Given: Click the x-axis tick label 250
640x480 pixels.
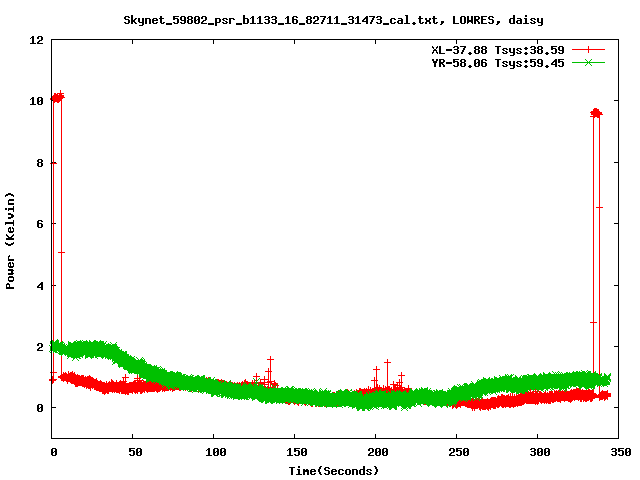Looking at the screenshot, I should click(x=458, y=452).
